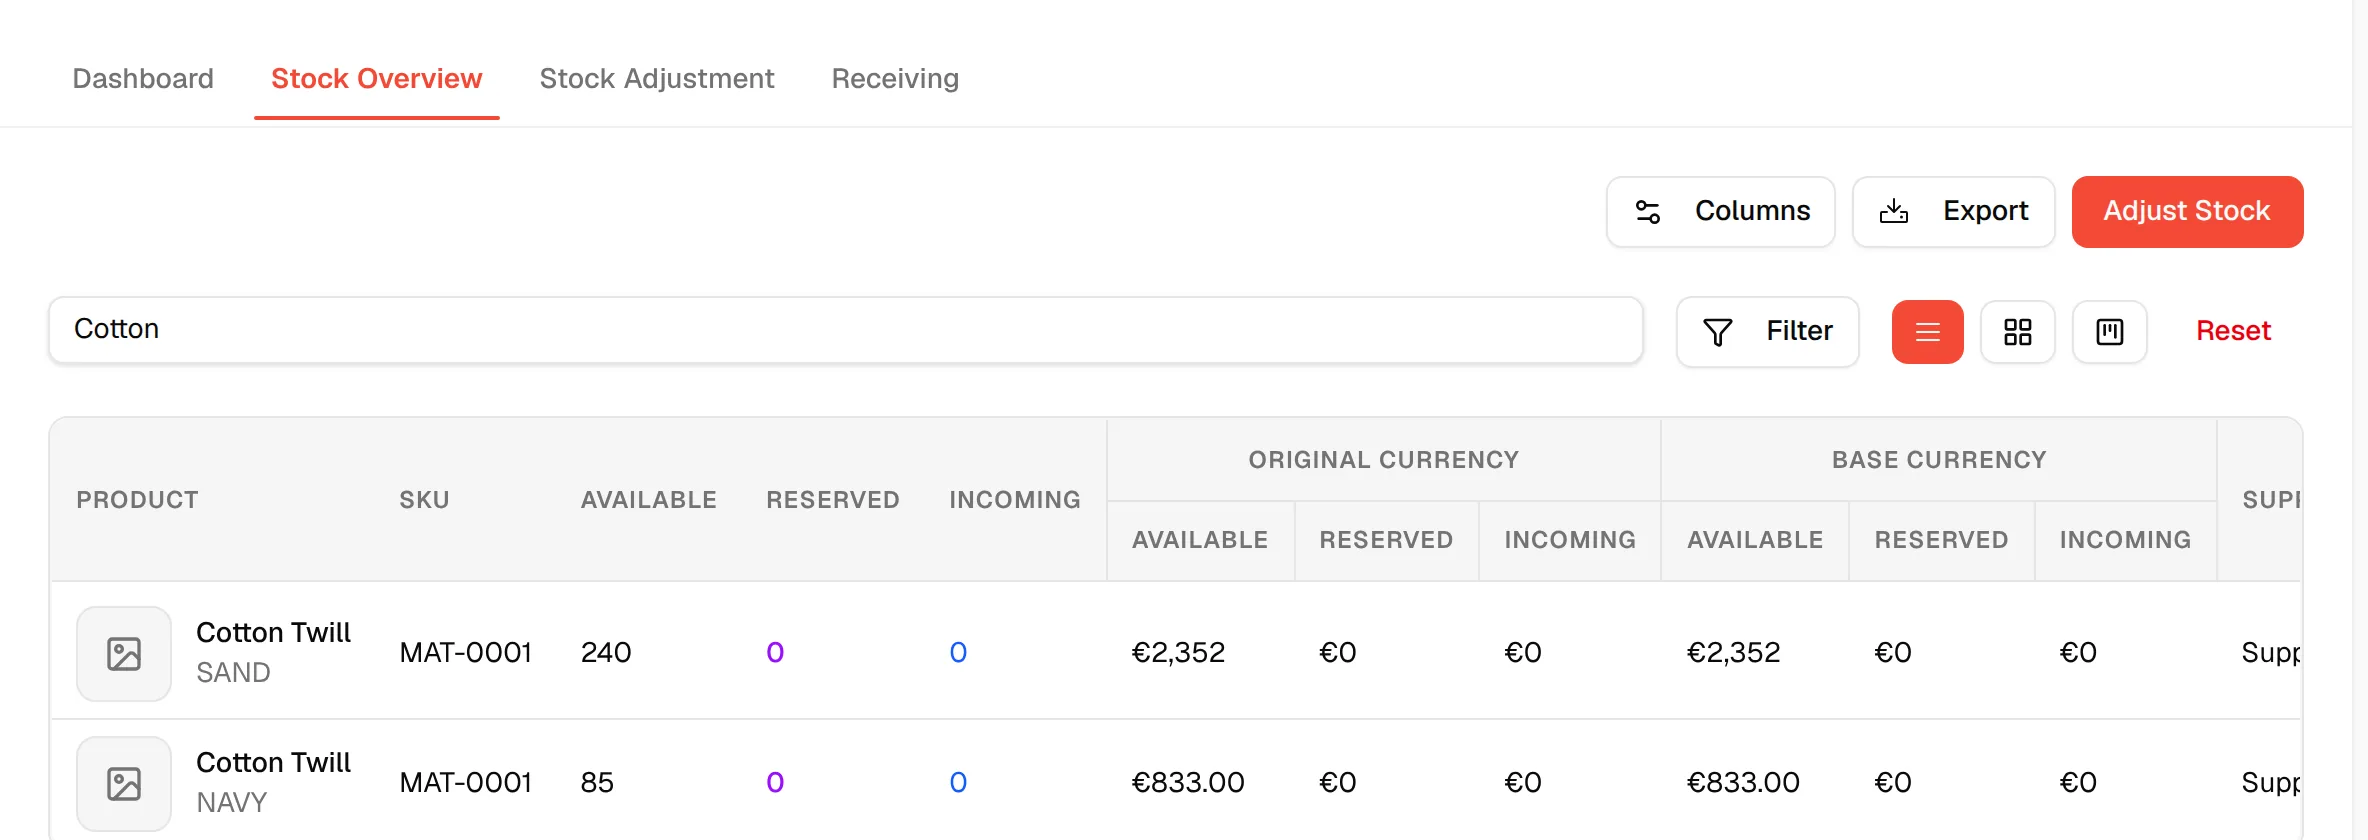Click the available quantity 240

point(606,653)
